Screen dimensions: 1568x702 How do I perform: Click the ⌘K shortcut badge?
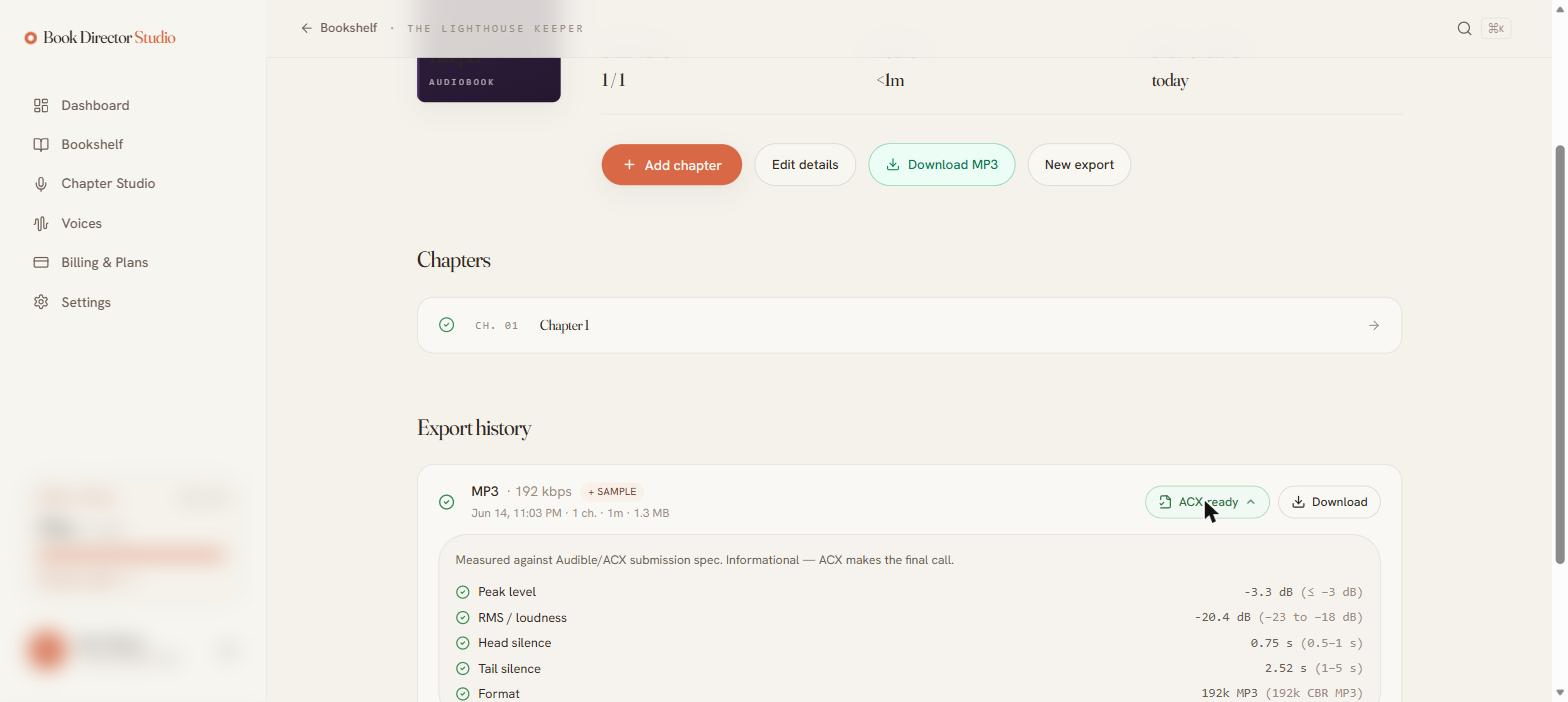[x=1496, y=28]
